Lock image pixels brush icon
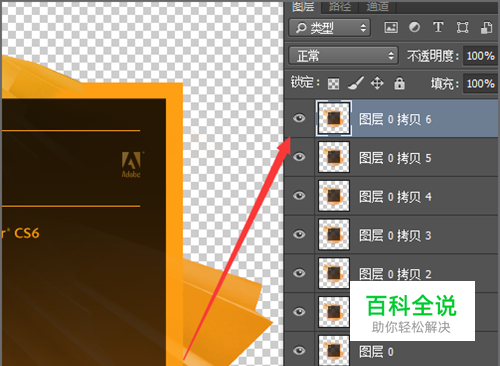 click(356, 83)
